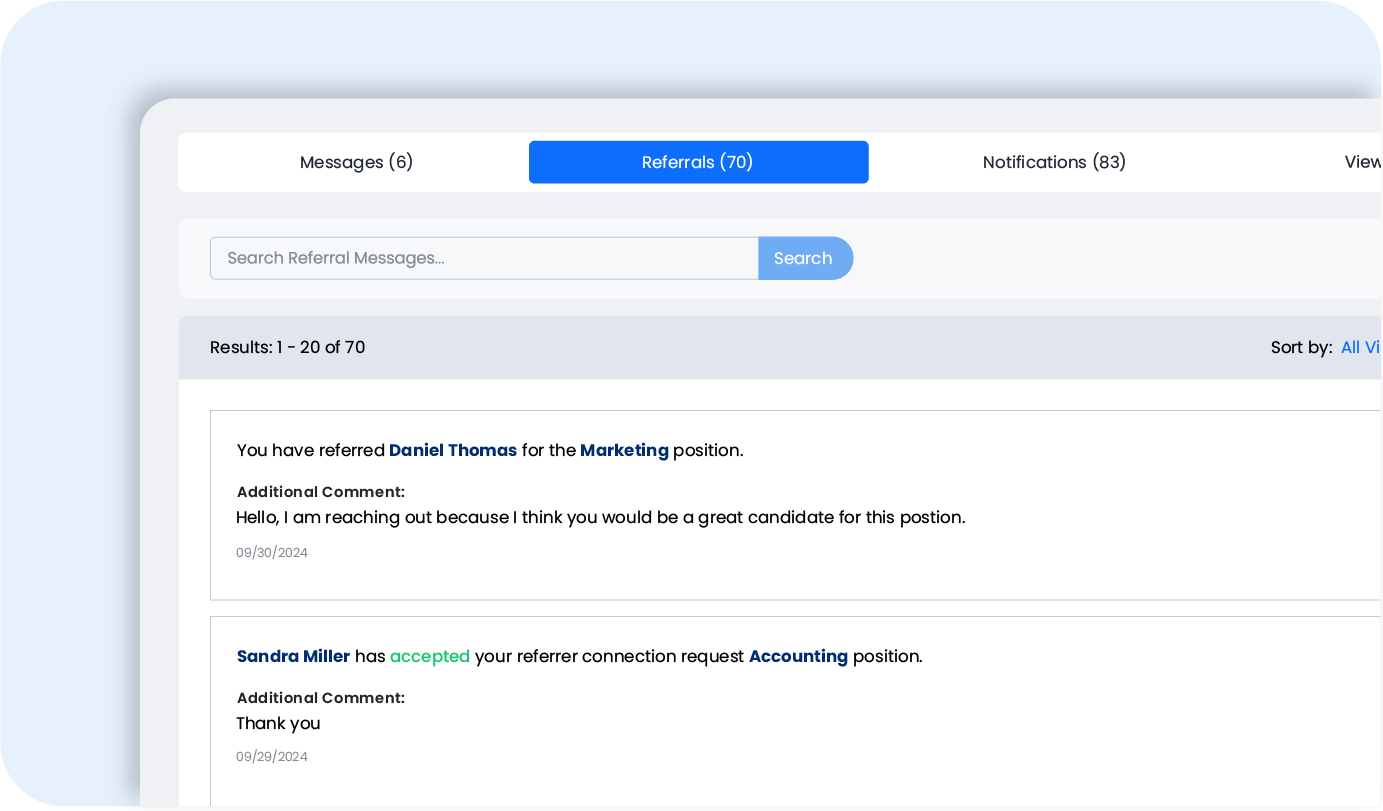Screen dimensions: 1383x811
Task: Click the Results 1-20 of 70 label
Action: click(287, 347)
